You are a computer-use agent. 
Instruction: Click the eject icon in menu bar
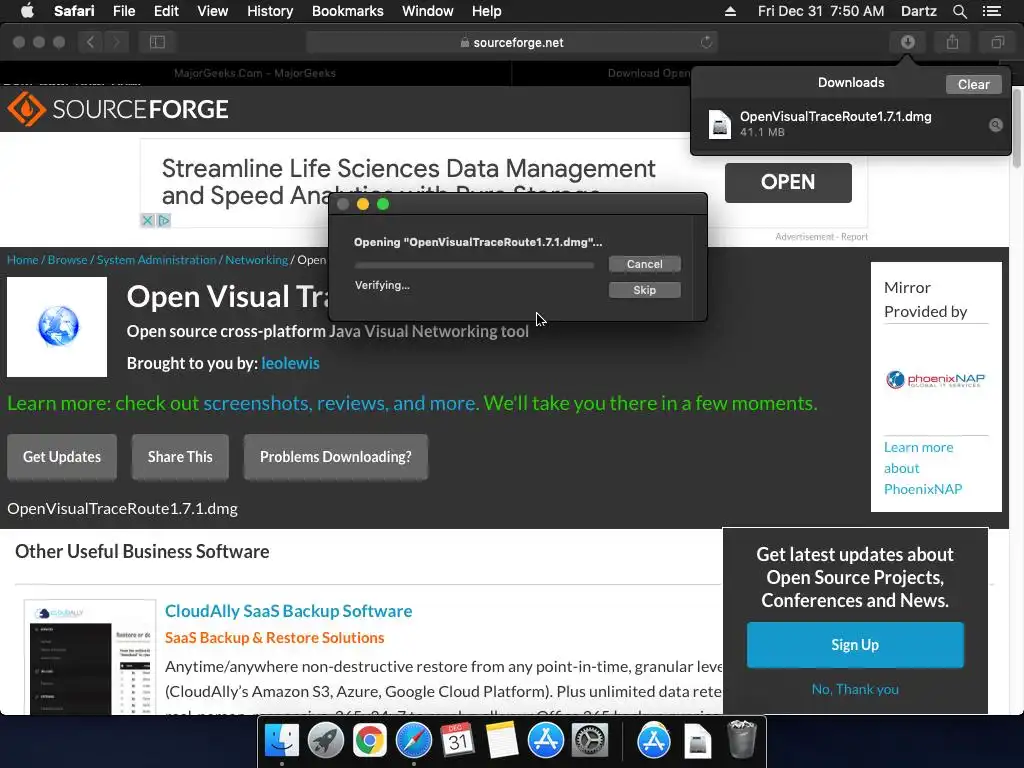(x=730, y=11)
